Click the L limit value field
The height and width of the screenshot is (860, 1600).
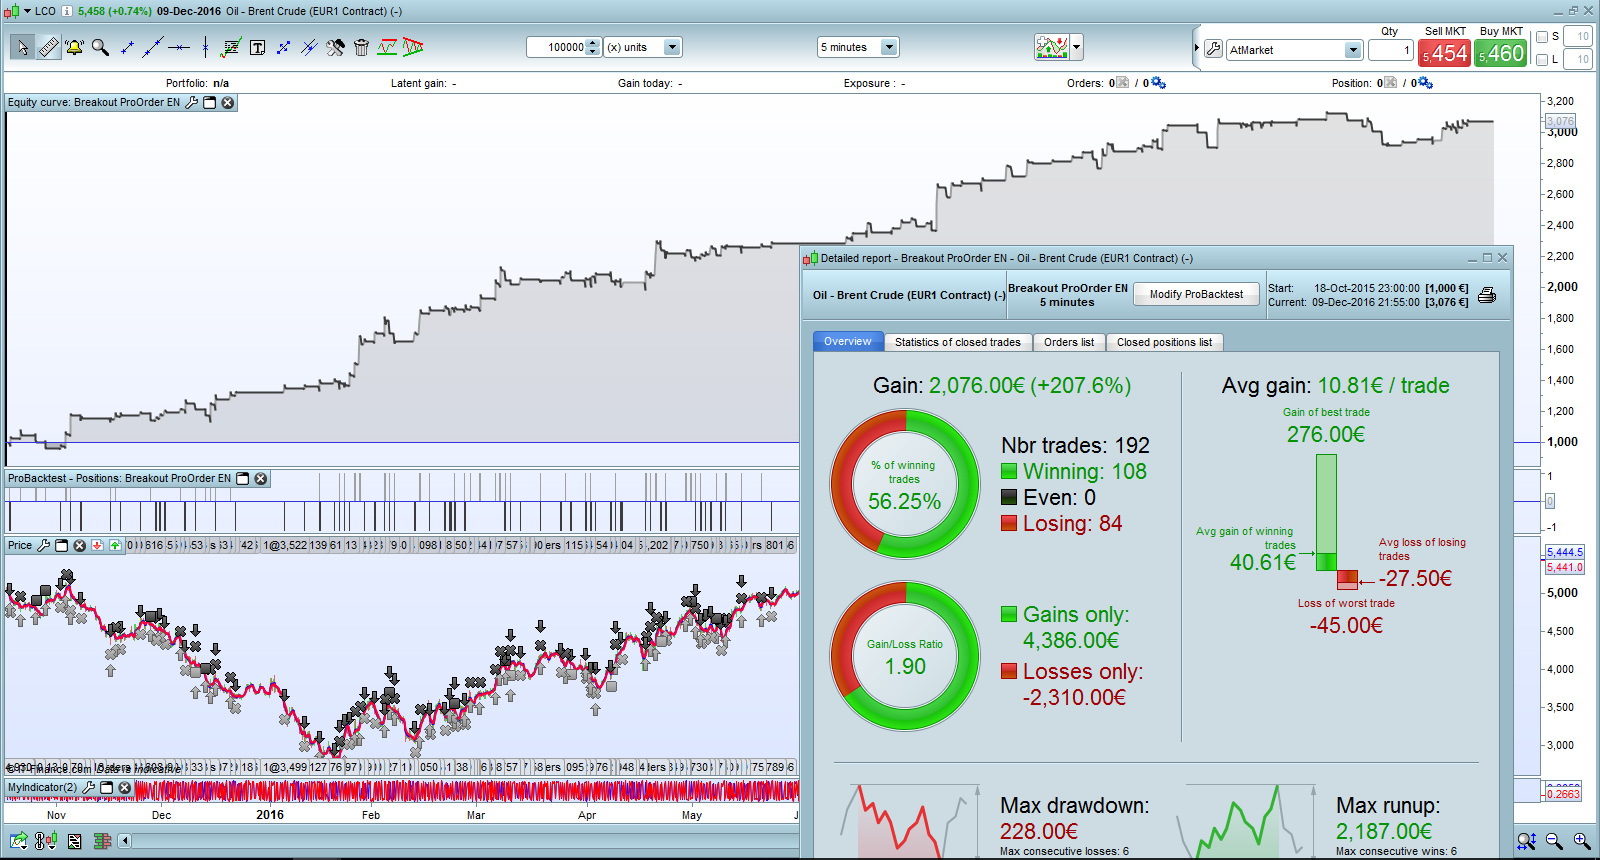[x=1578, y=60]
